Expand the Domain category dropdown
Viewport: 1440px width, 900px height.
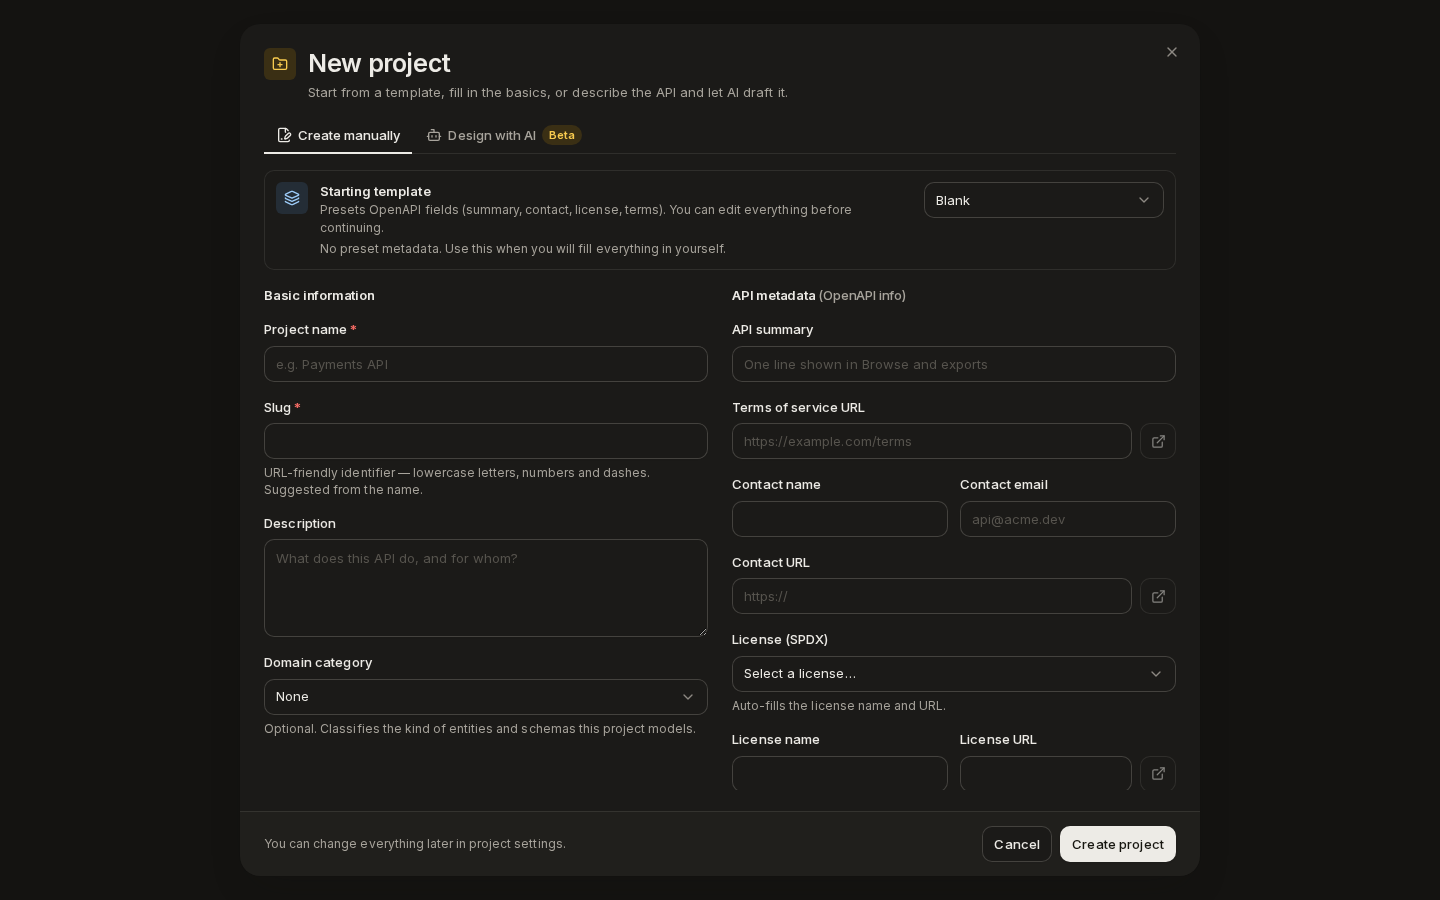[x=486, y=697]
